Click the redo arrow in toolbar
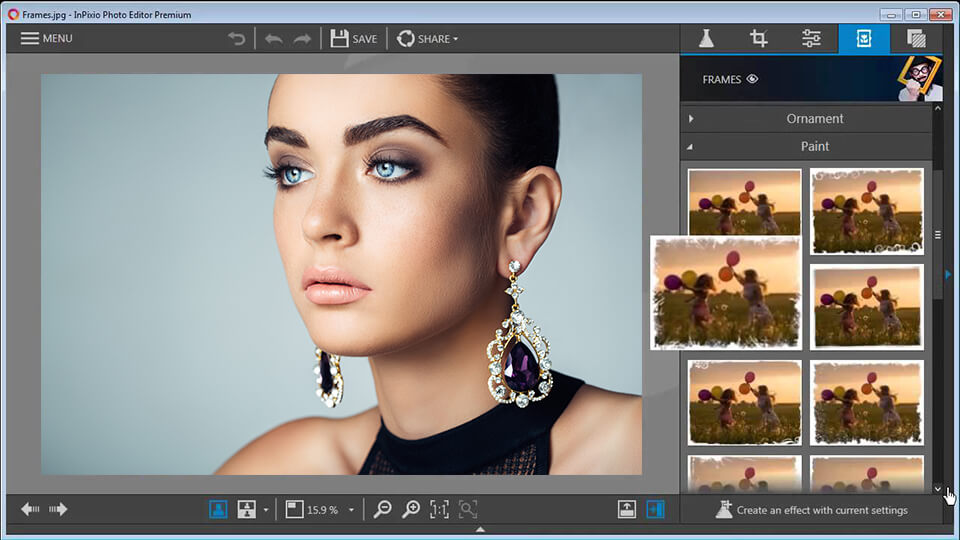This screenshot has height=540, width=960. (x=302, y=39)
